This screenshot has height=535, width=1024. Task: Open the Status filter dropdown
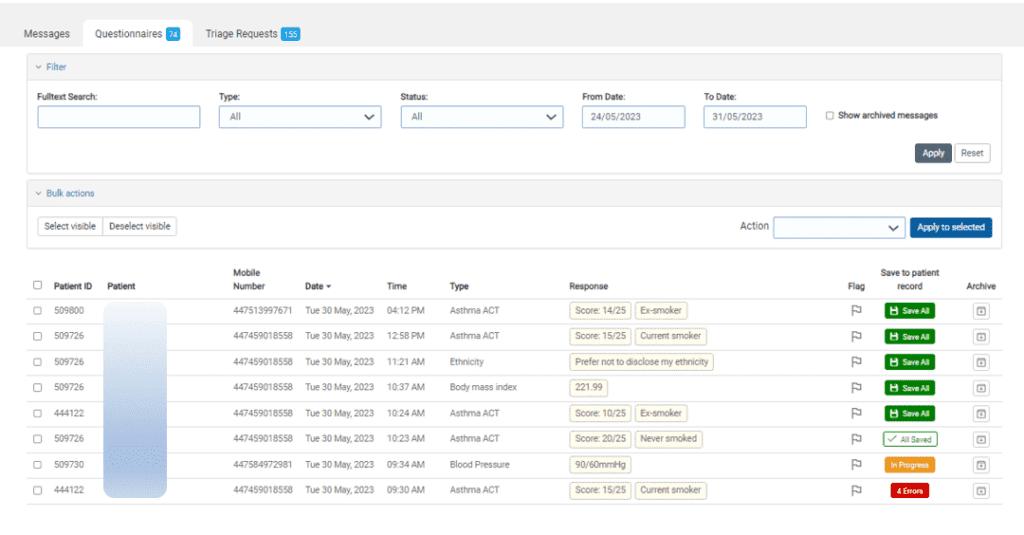[x=481, y=117]
